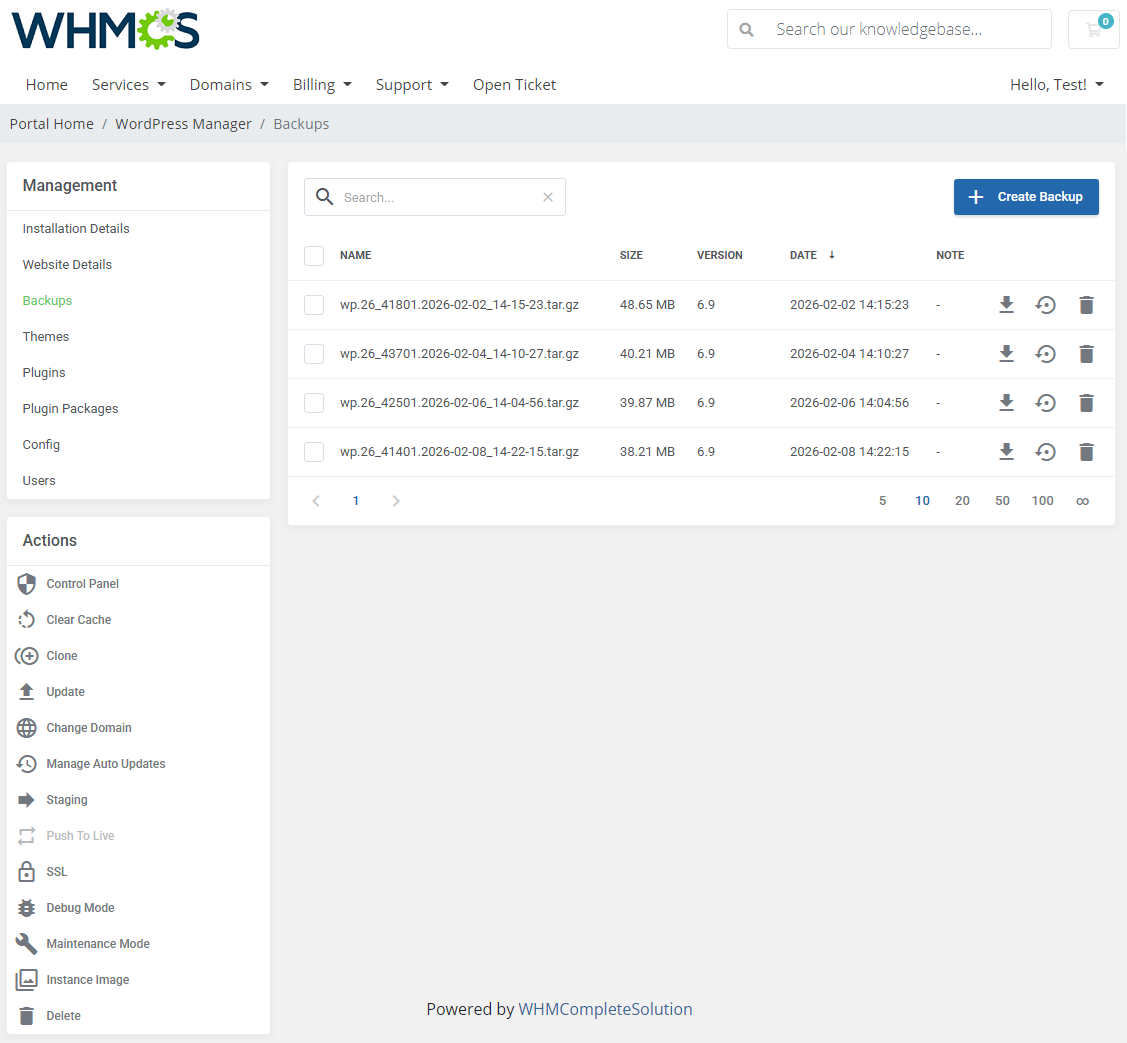Delete the wp.26_41401 backup file
The width and height of the screenshot is (1127, 1043).
[x=1087, y=452]
